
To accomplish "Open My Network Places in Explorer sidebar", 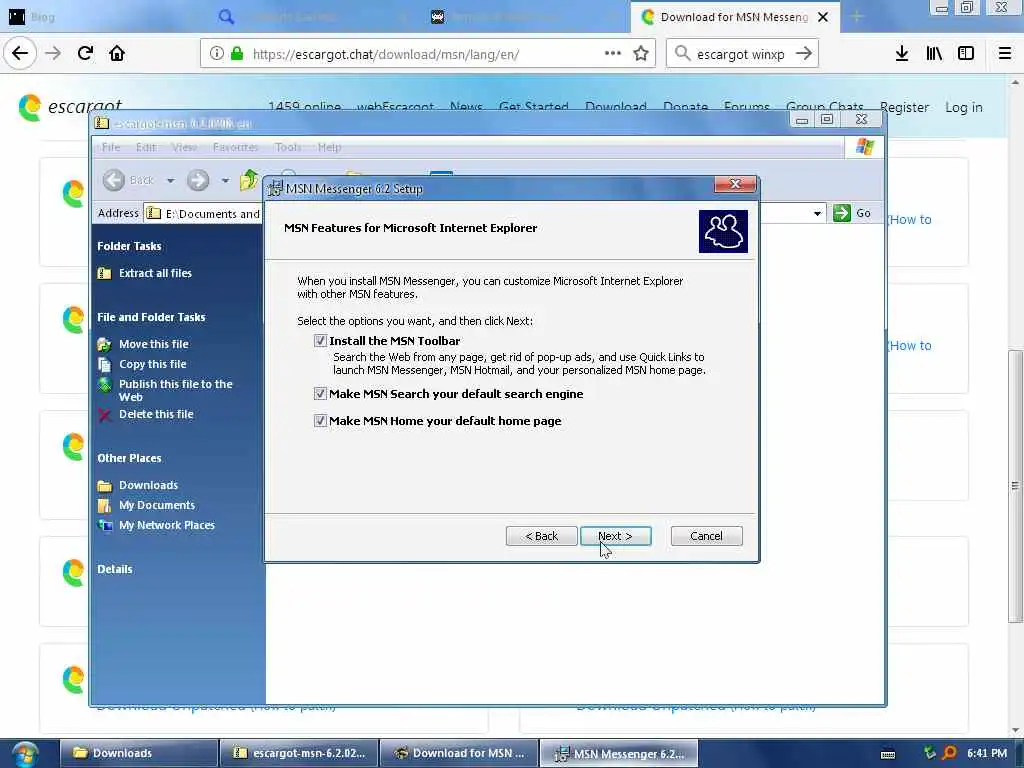I will [167, 525].
